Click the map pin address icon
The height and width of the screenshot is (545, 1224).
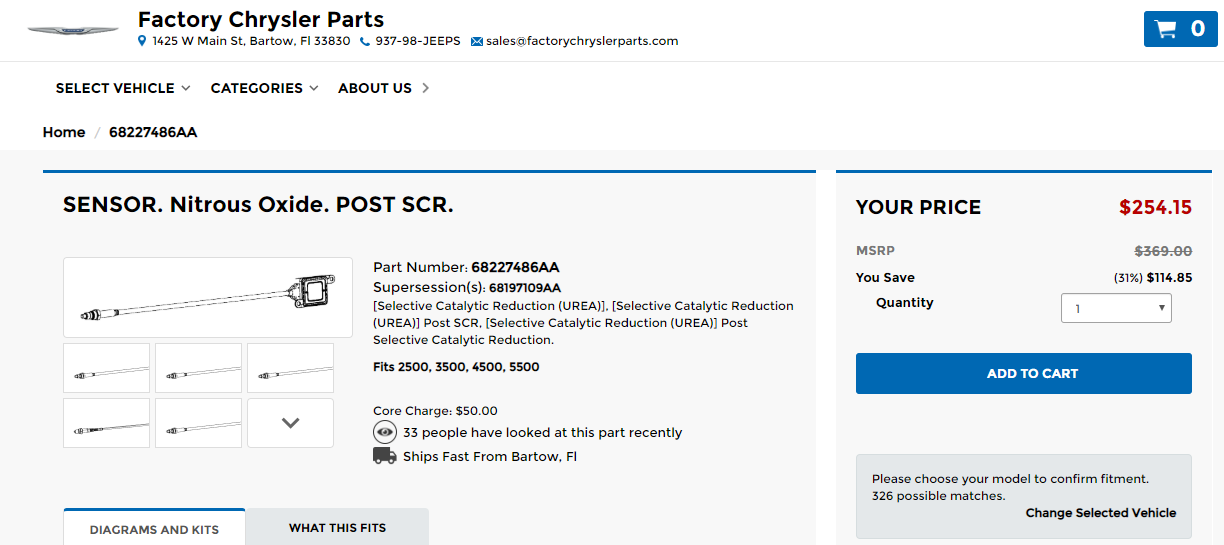pyautogui.click(x=142, y=41)
